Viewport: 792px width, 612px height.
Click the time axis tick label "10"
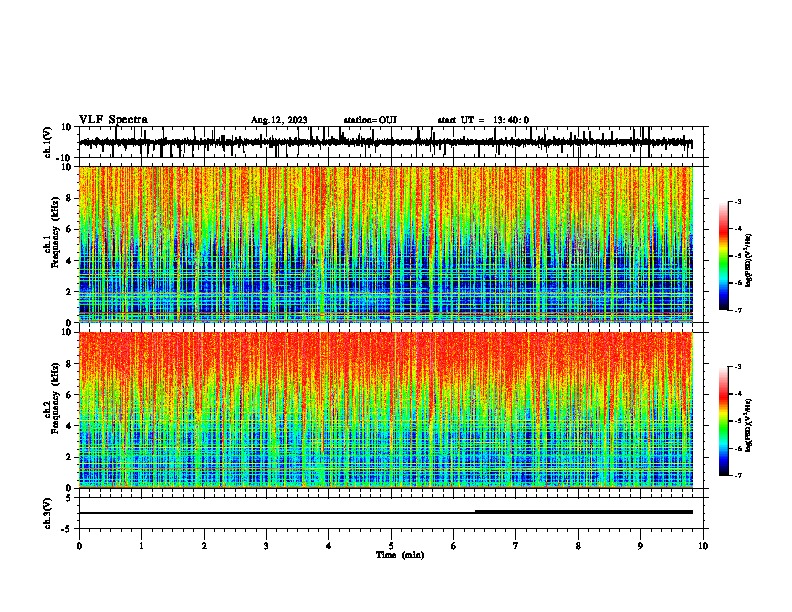[703, 546]
